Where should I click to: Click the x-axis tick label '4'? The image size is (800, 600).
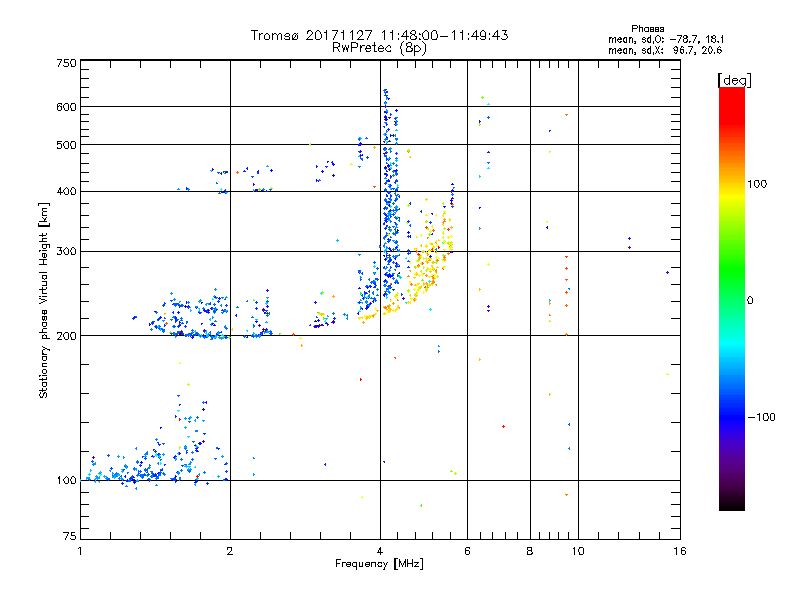[380, 551]
